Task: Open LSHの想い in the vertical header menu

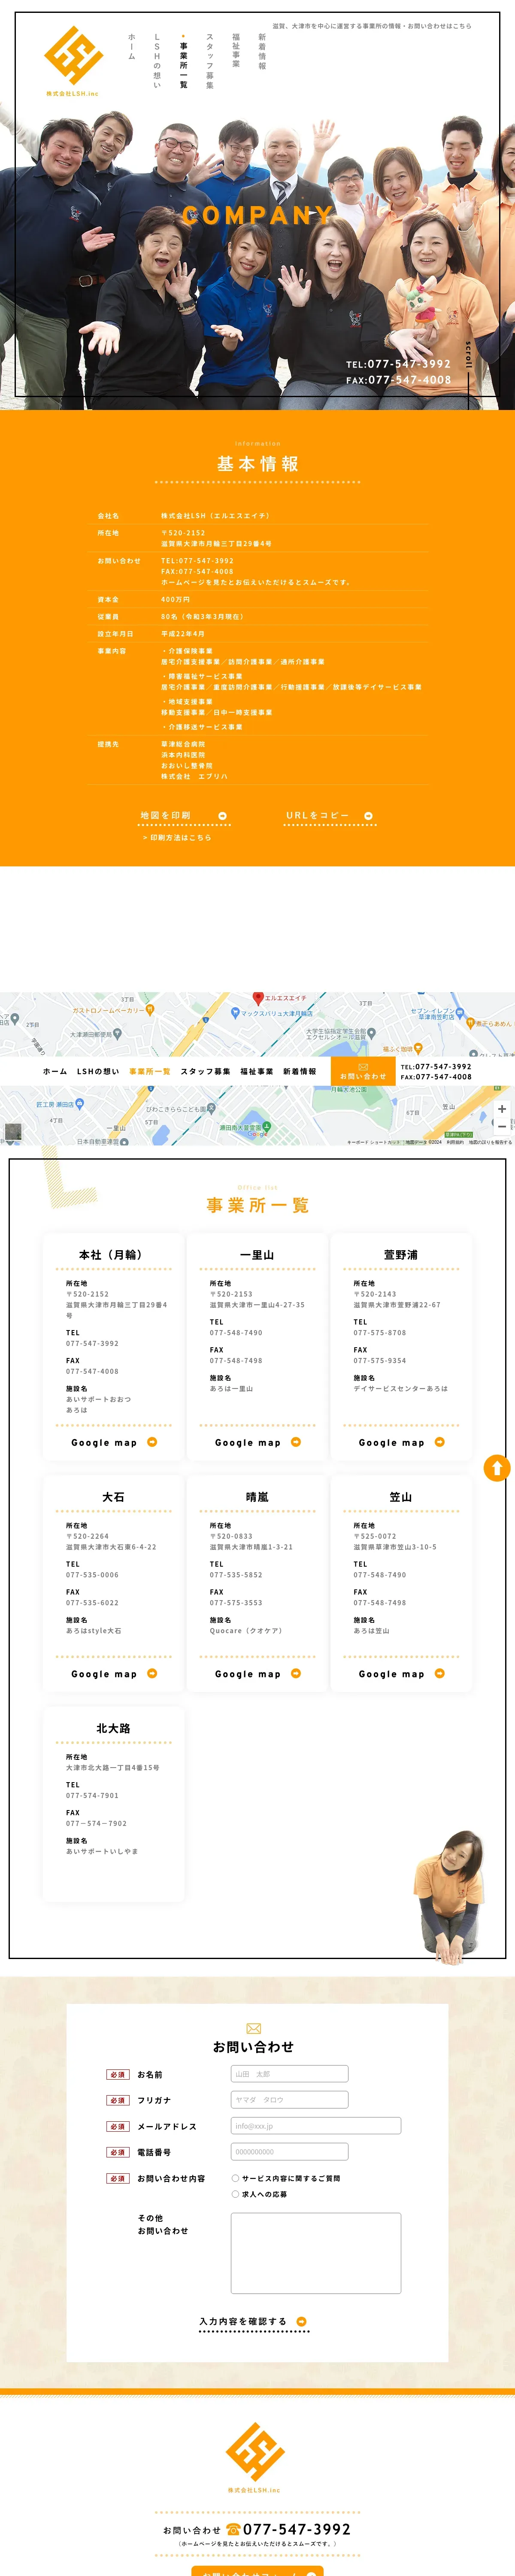Action: point(157,61)
